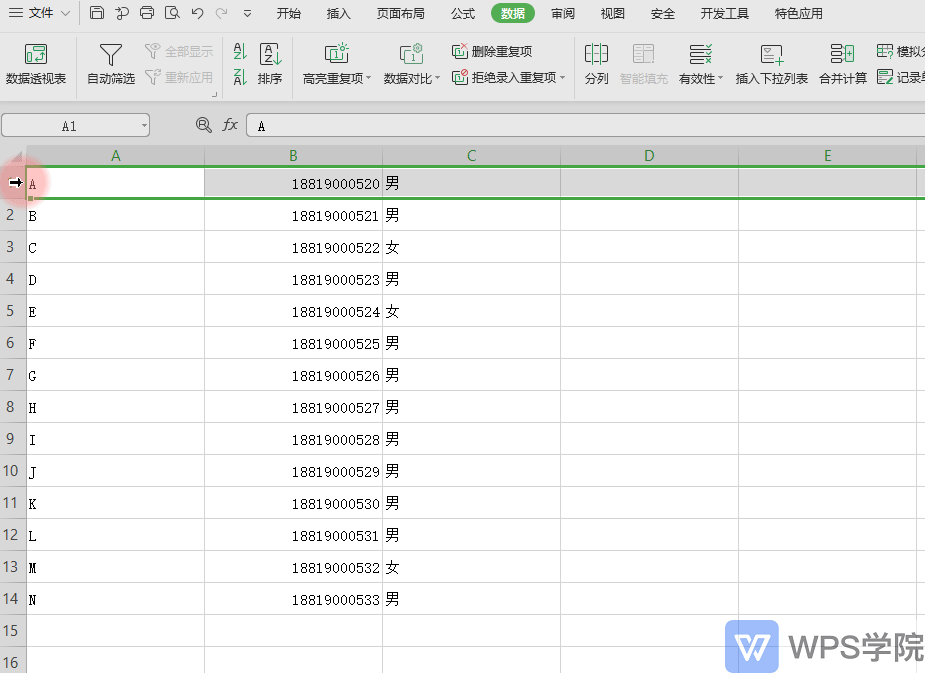This screenshot has height=673, width=925.
Task: Sort ascending with the A-Z icon
Action: pyautogui.click(x=240, y=51)
